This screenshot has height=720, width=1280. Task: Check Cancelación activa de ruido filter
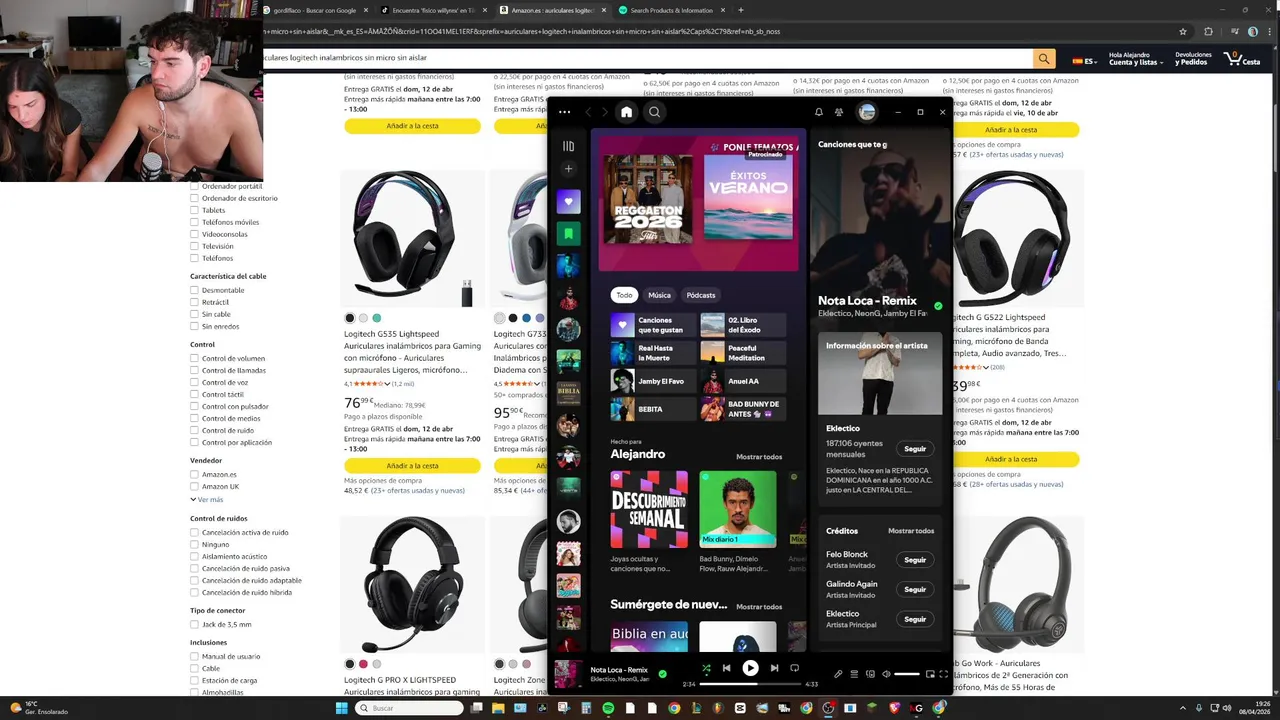pos(194,532)
